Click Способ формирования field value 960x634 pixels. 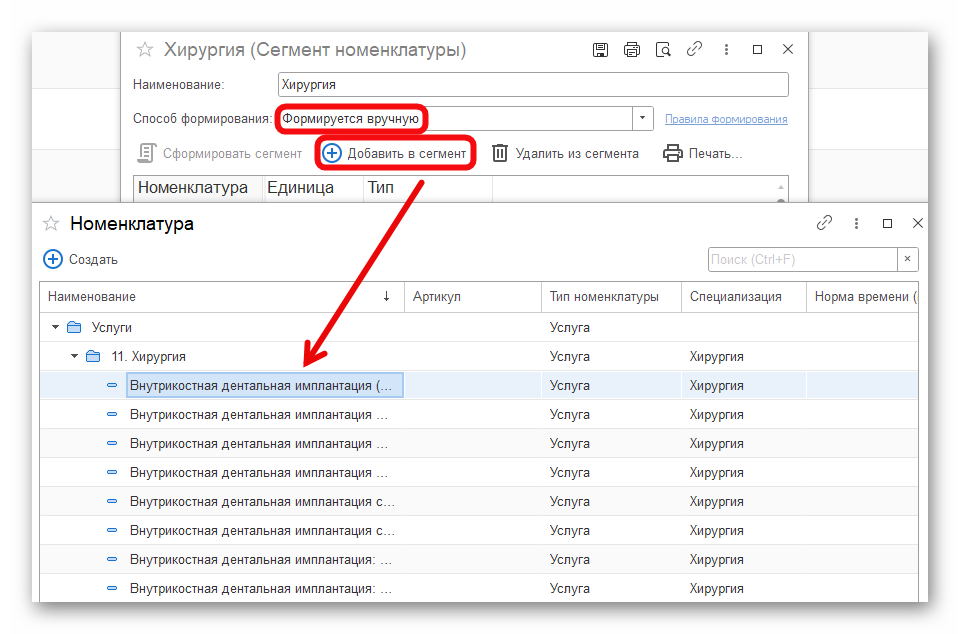(454, 119)
